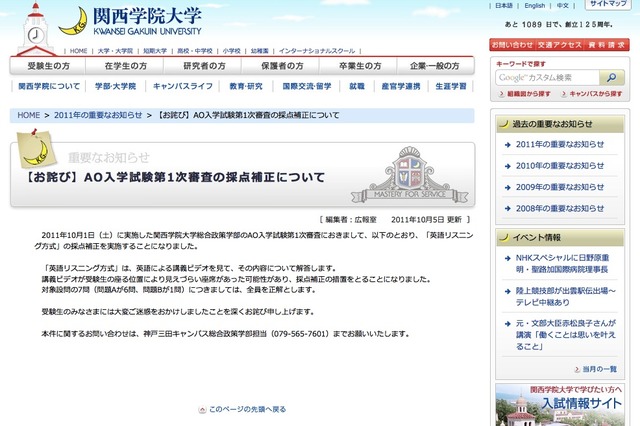The image size is (640, 426).
Task: Click HOME in the breadcrumb
Action: coord(29,115)
